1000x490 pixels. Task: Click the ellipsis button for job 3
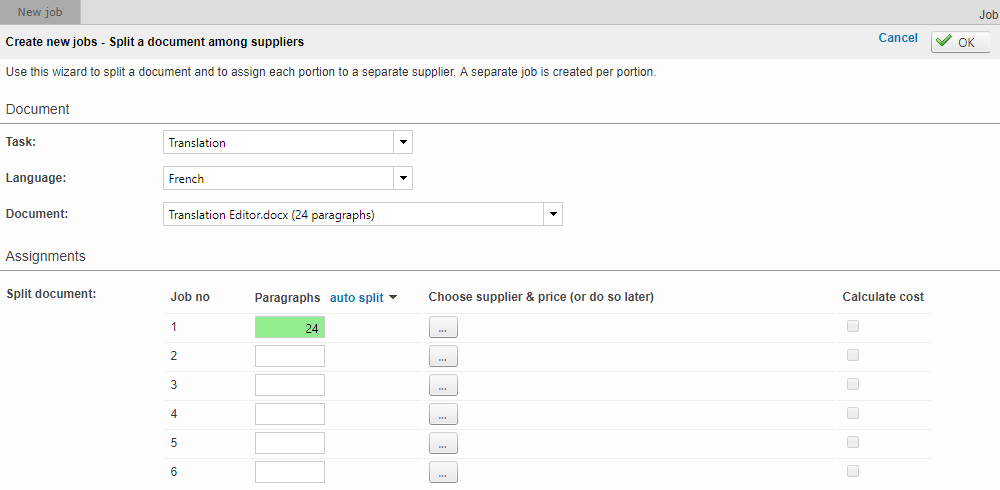point(443,385)
